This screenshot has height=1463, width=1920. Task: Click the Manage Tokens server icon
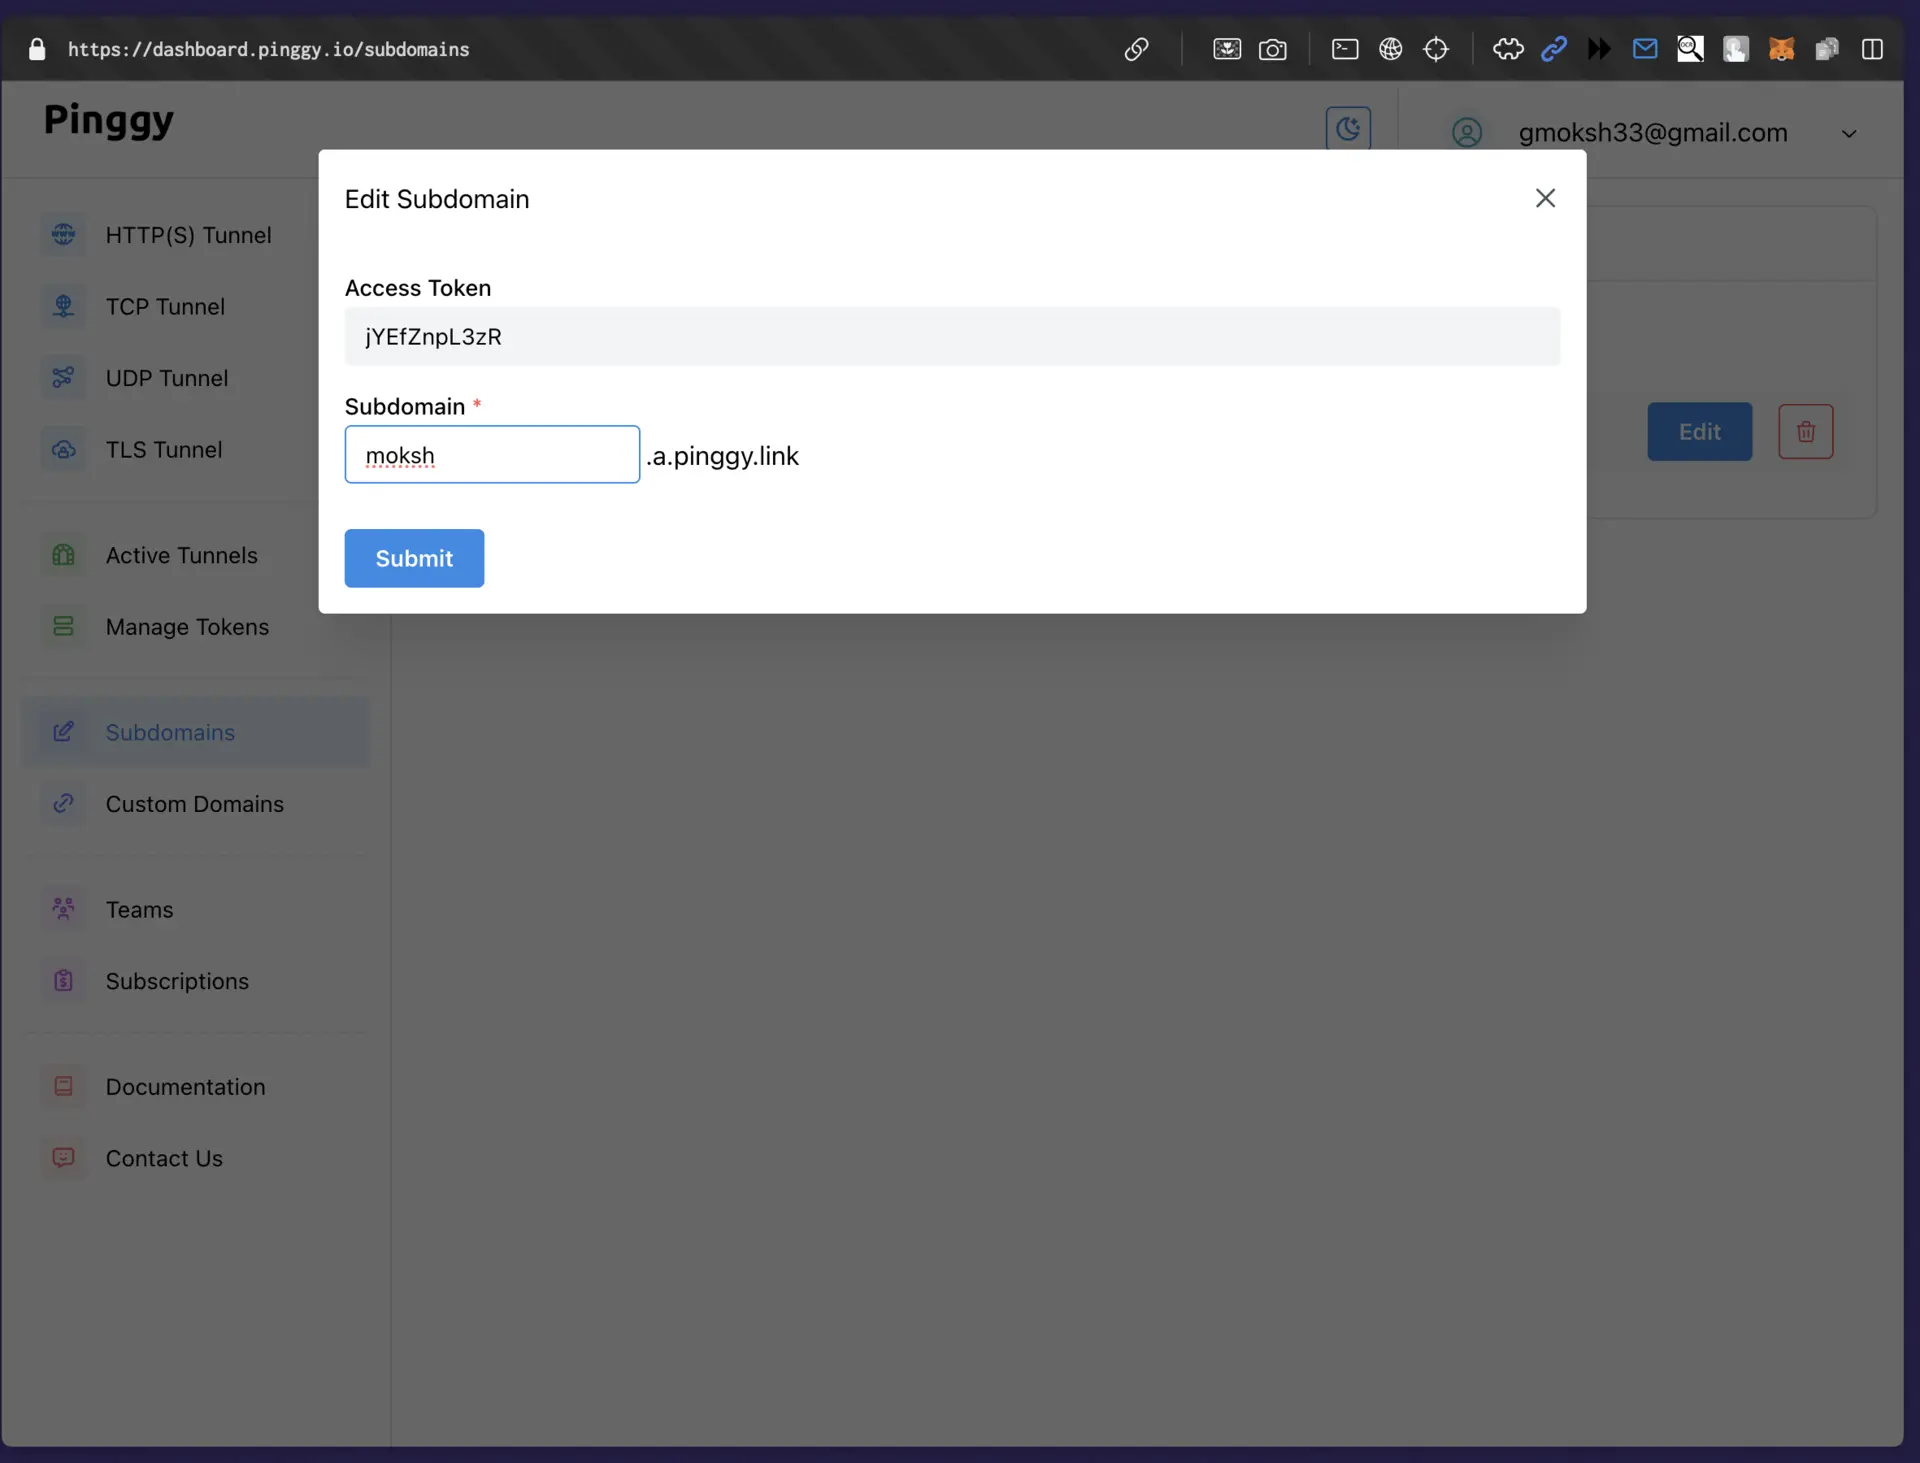63,626
